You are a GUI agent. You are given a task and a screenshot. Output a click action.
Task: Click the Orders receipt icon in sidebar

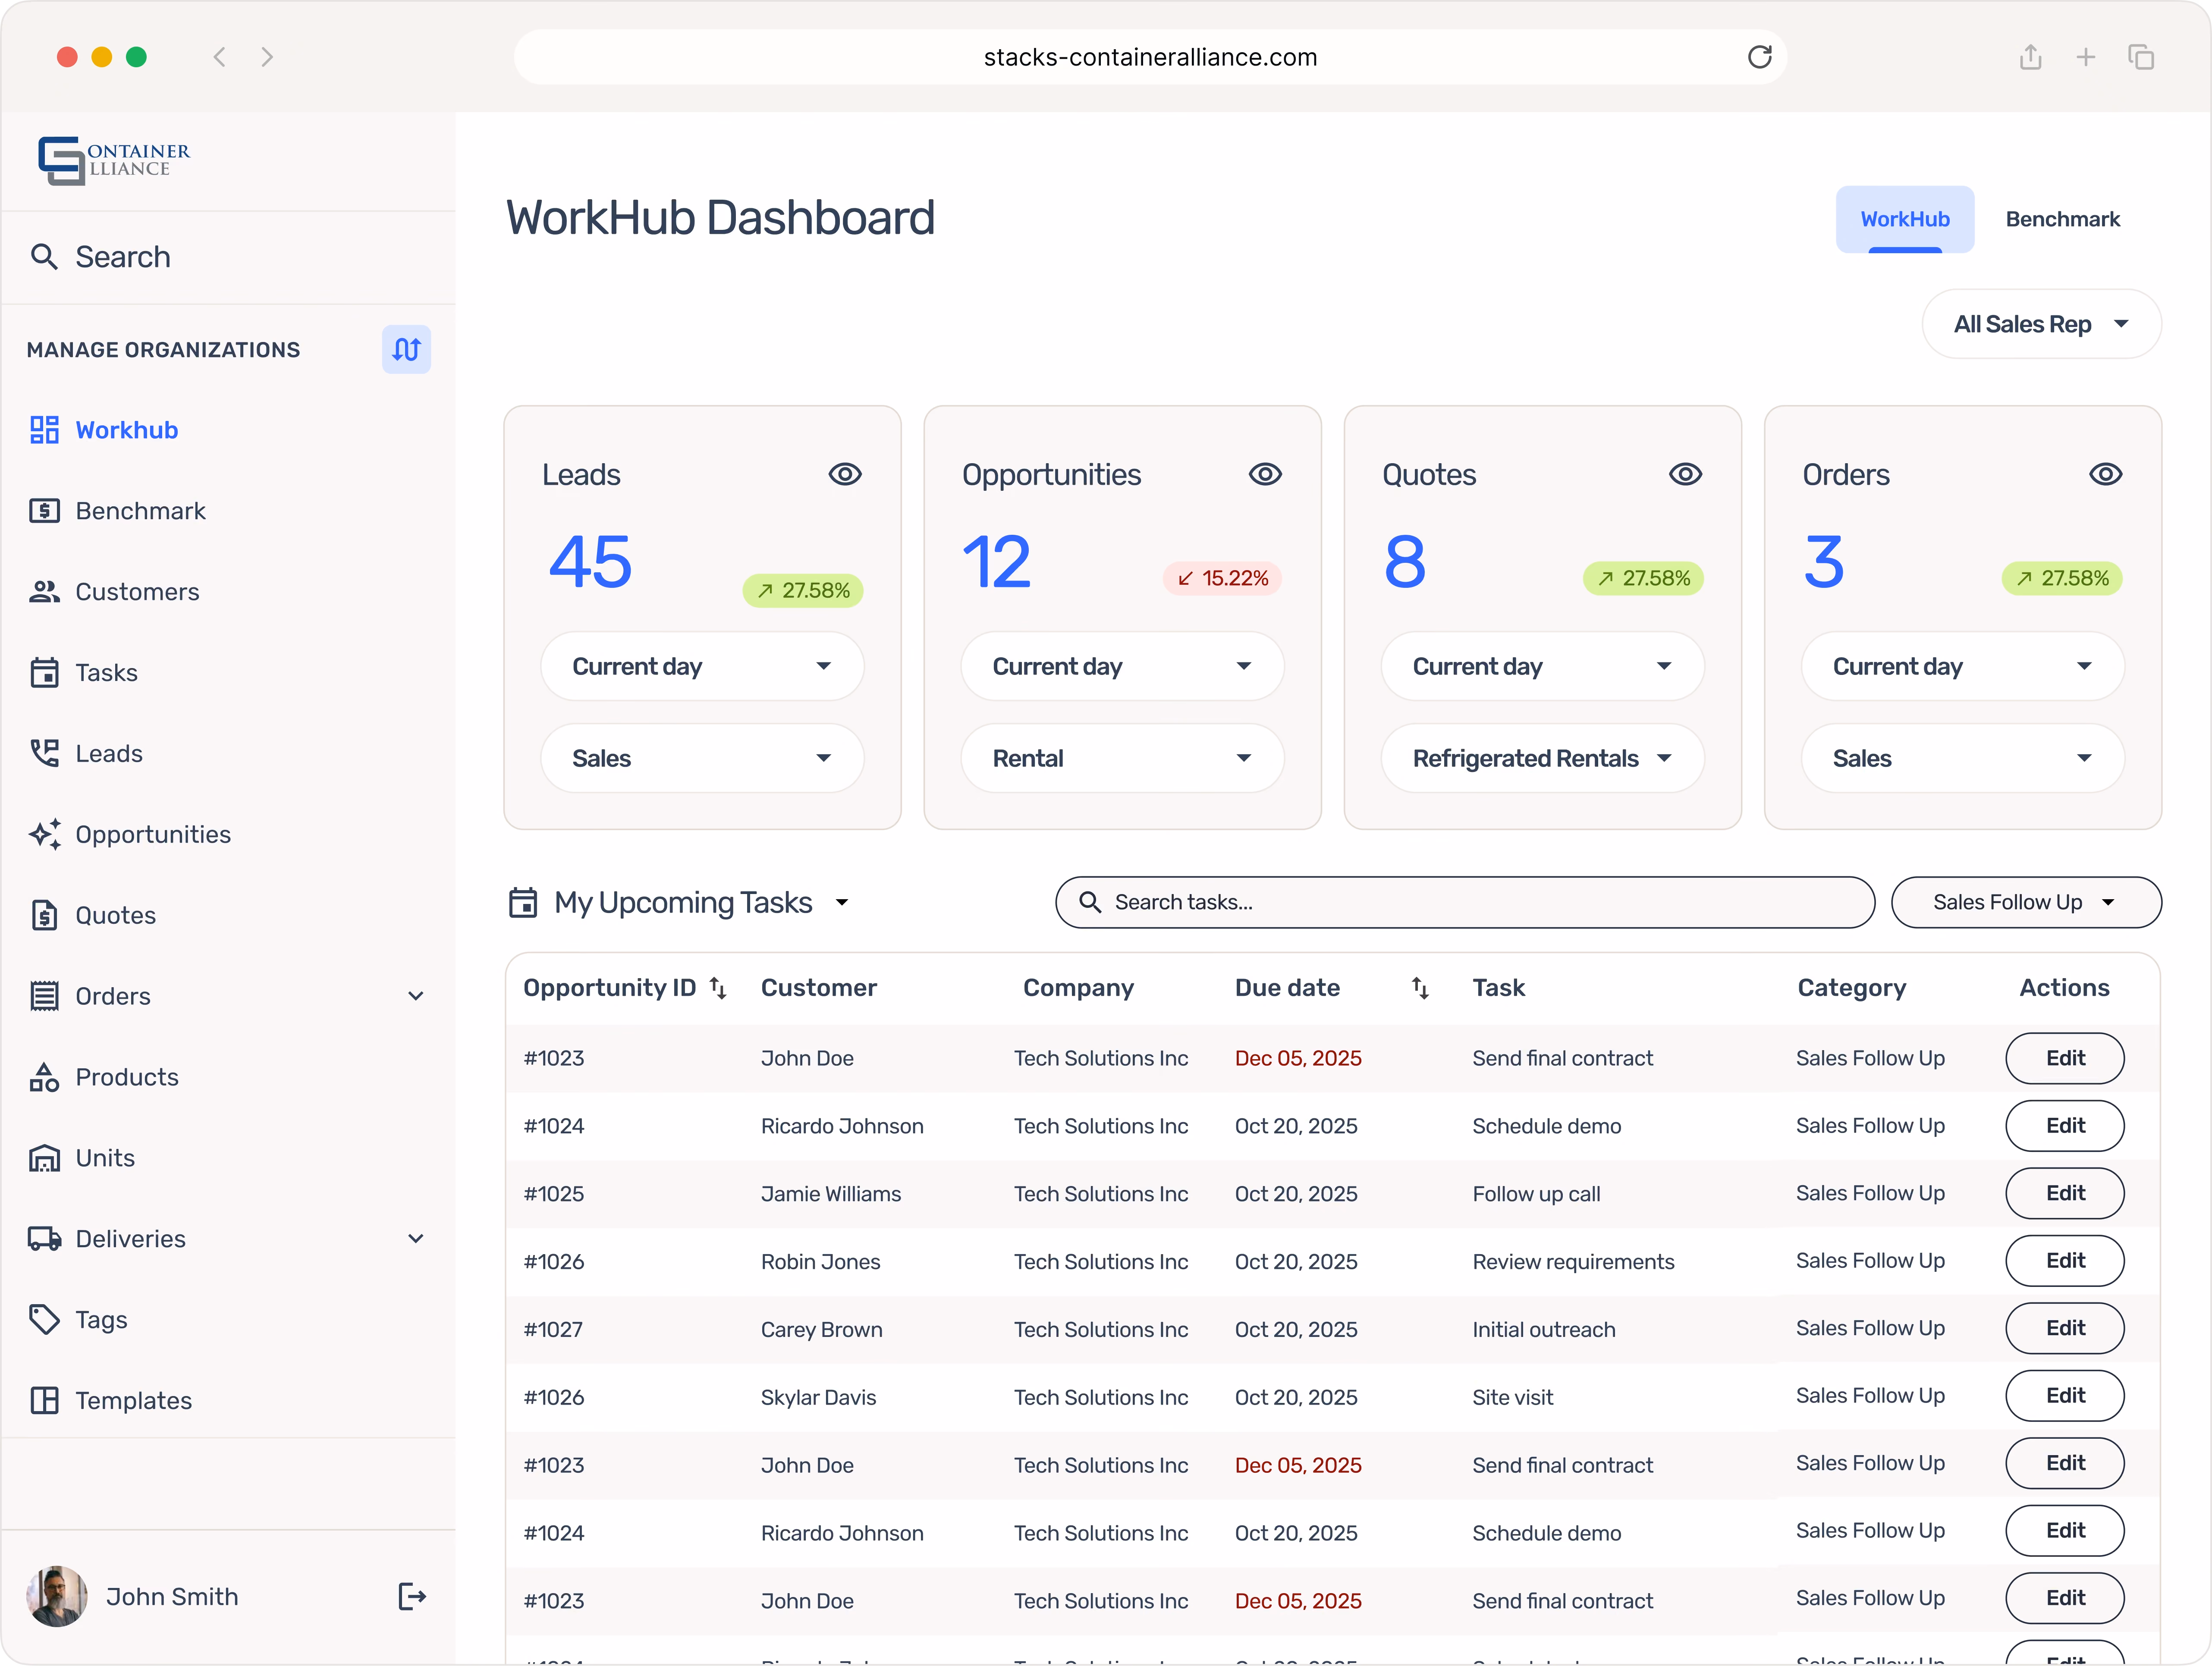[x=44, y=996]
